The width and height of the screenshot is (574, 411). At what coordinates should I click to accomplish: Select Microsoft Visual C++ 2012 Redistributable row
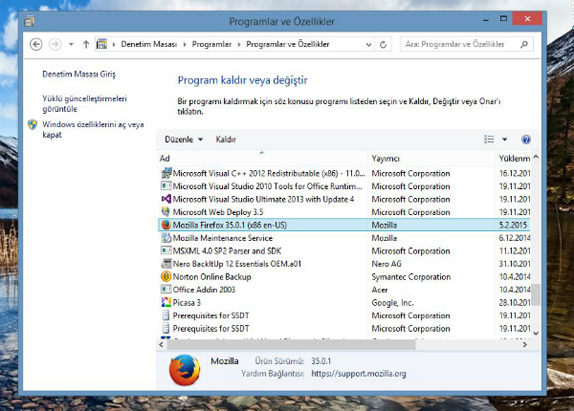click(344, 173)
